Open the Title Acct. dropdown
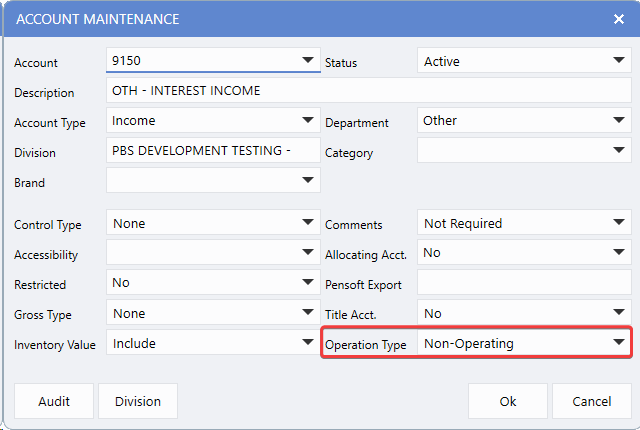640x430 pixels. (619, 314)
